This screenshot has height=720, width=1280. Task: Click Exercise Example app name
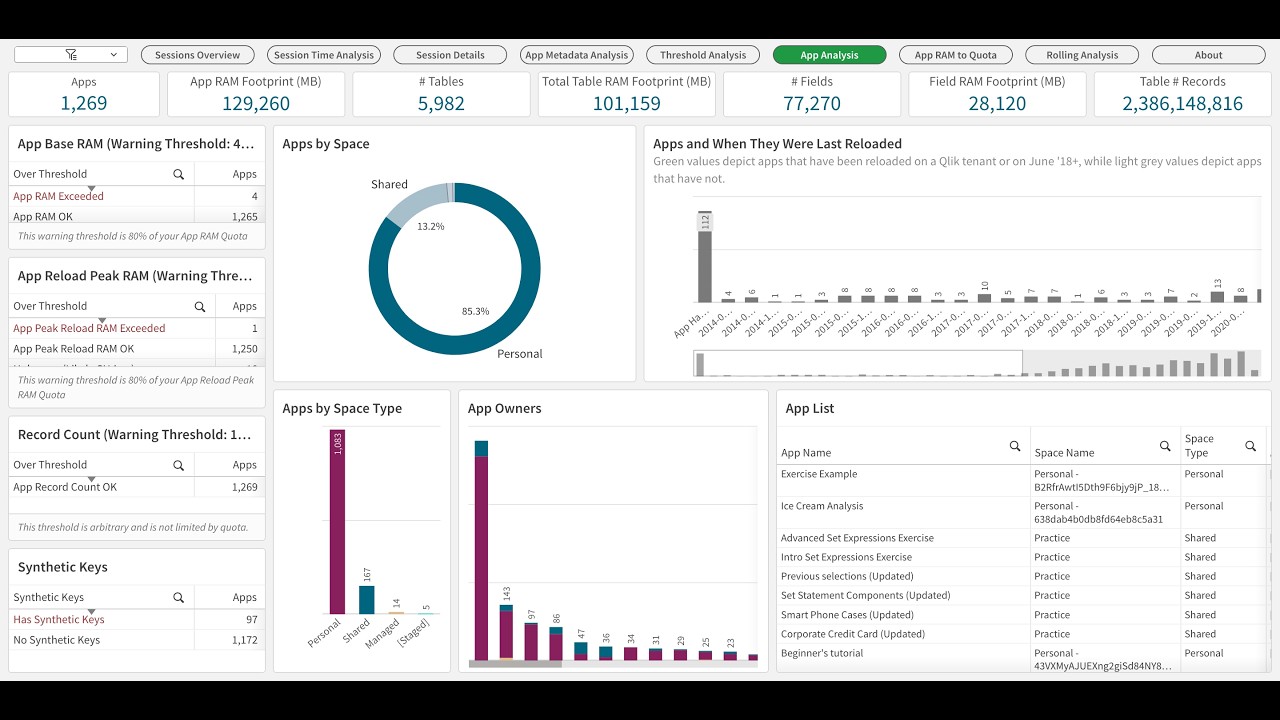(x=819, y=474)
